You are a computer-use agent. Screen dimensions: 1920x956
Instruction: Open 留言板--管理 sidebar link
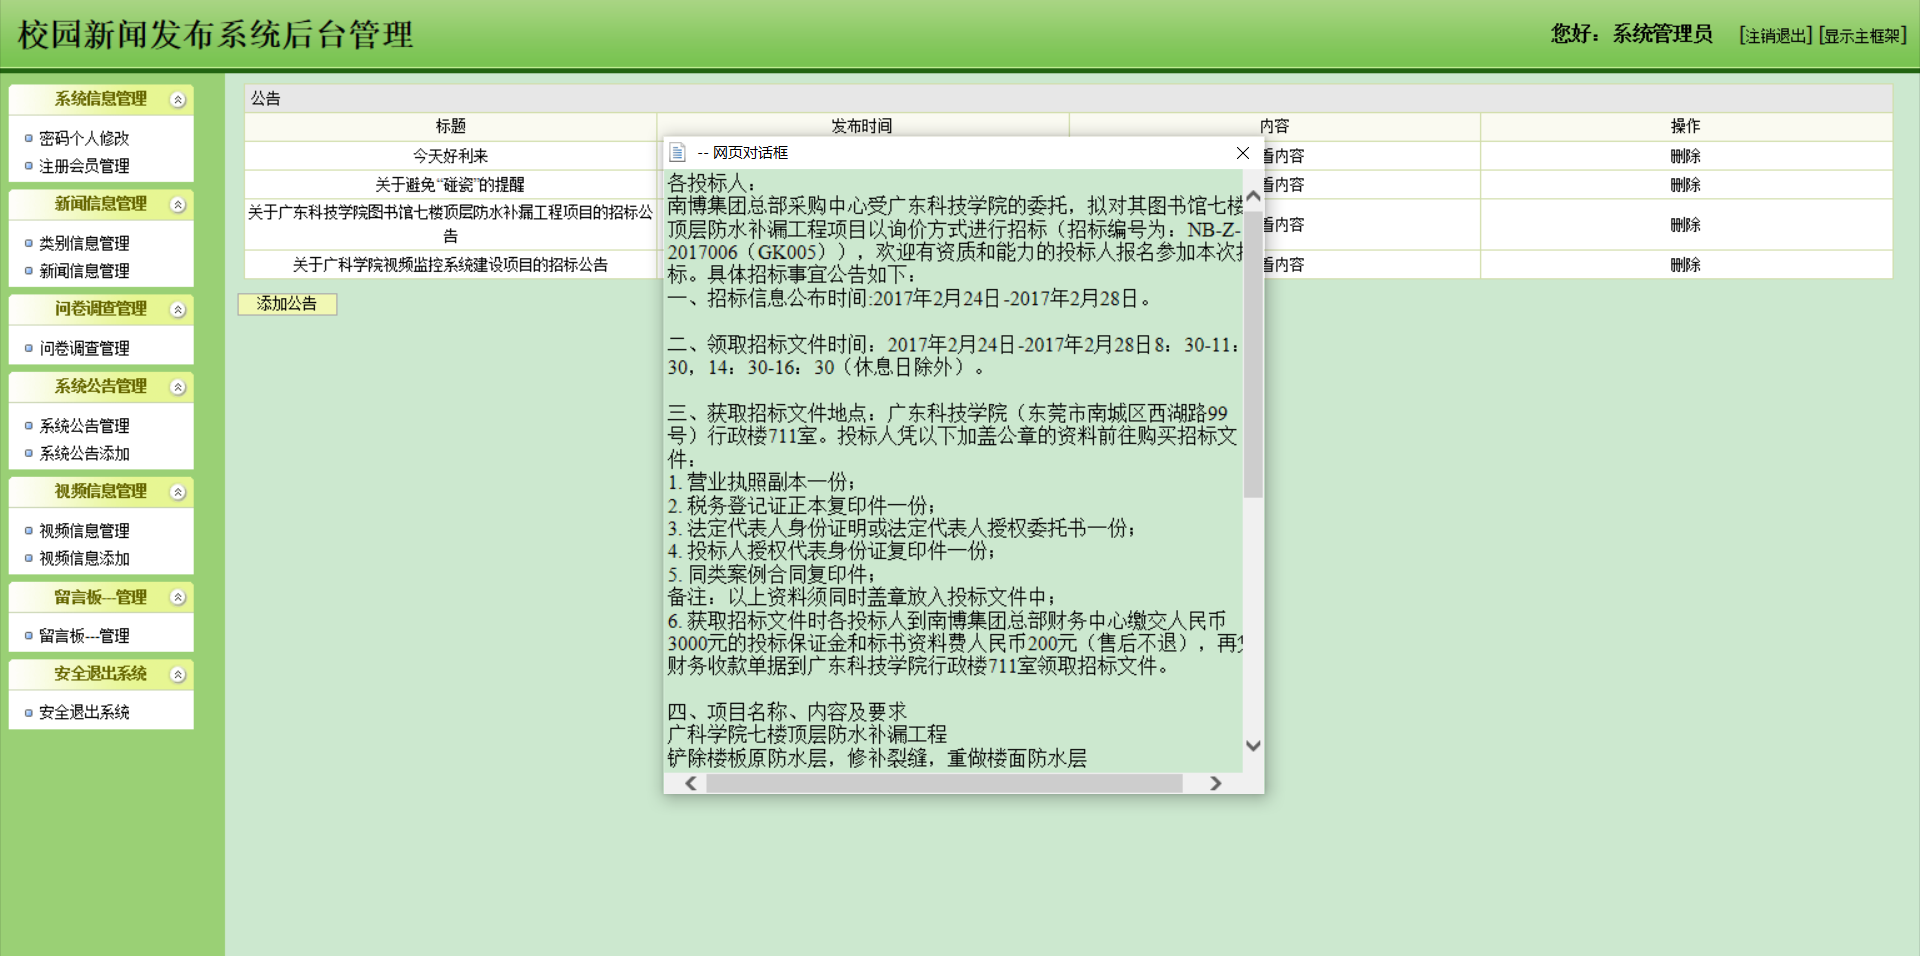[84, 636]
